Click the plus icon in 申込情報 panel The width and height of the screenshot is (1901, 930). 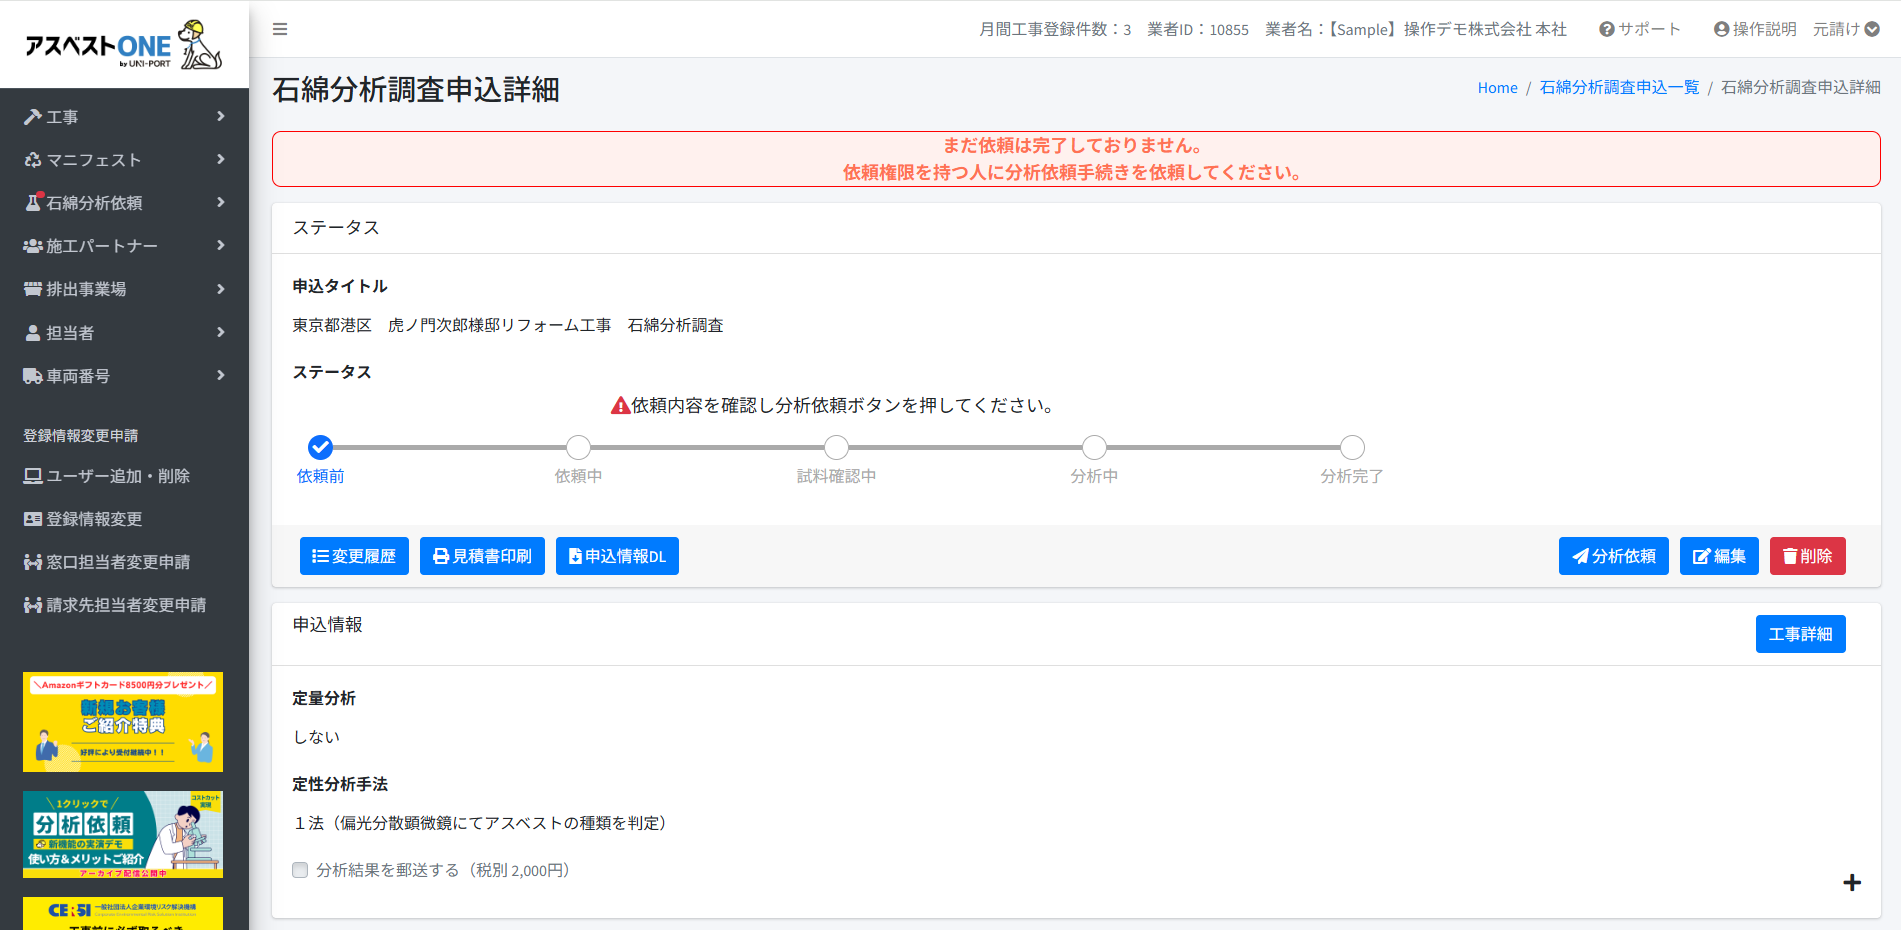(x=1851, y=882)
